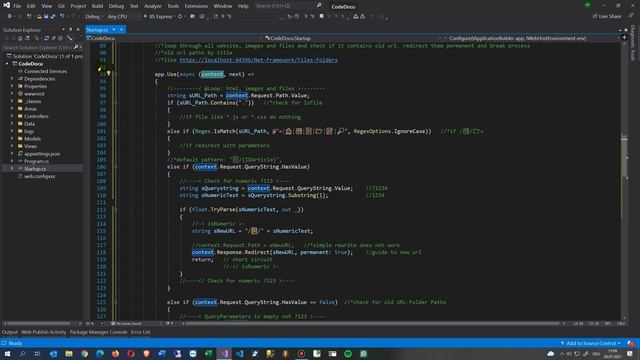Screen dimensions: 640x360
Task: Open the Extensions menu
Action: tap(196, 6)
